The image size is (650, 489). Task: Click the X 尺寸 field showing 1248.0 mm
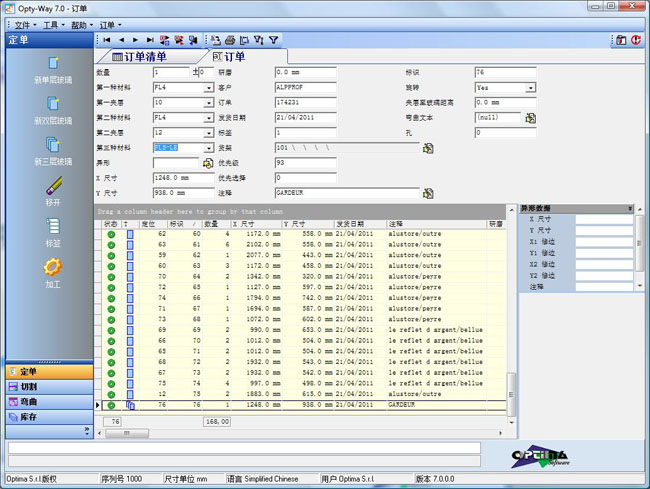click(x=183, y=178)
